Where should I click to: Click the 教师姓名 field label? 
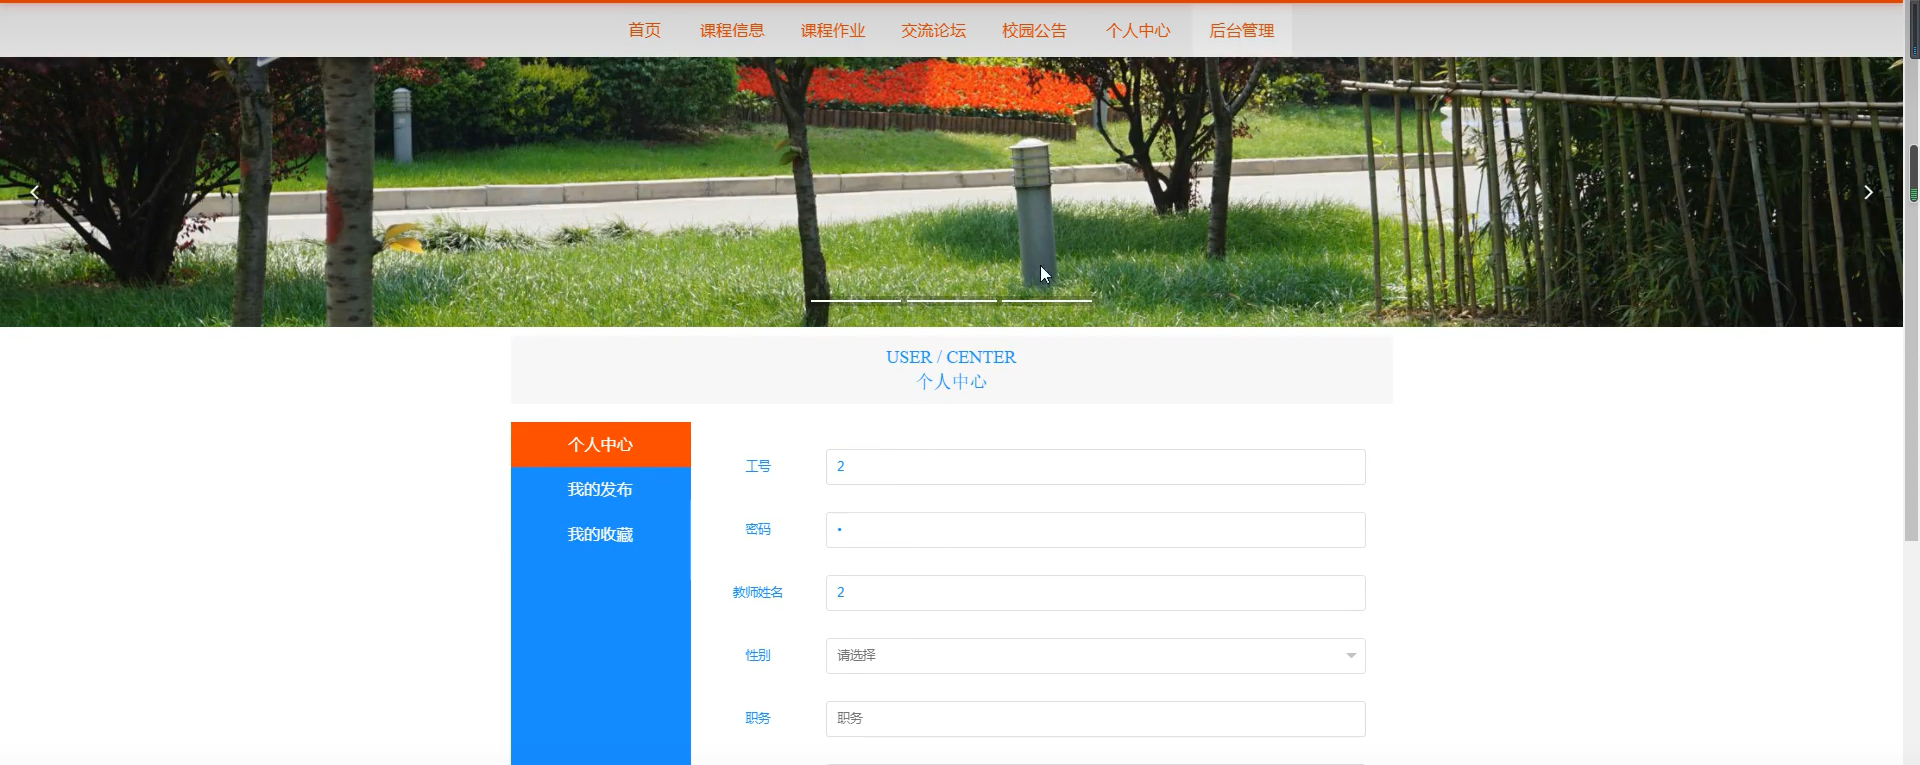[x=758, y=592]
